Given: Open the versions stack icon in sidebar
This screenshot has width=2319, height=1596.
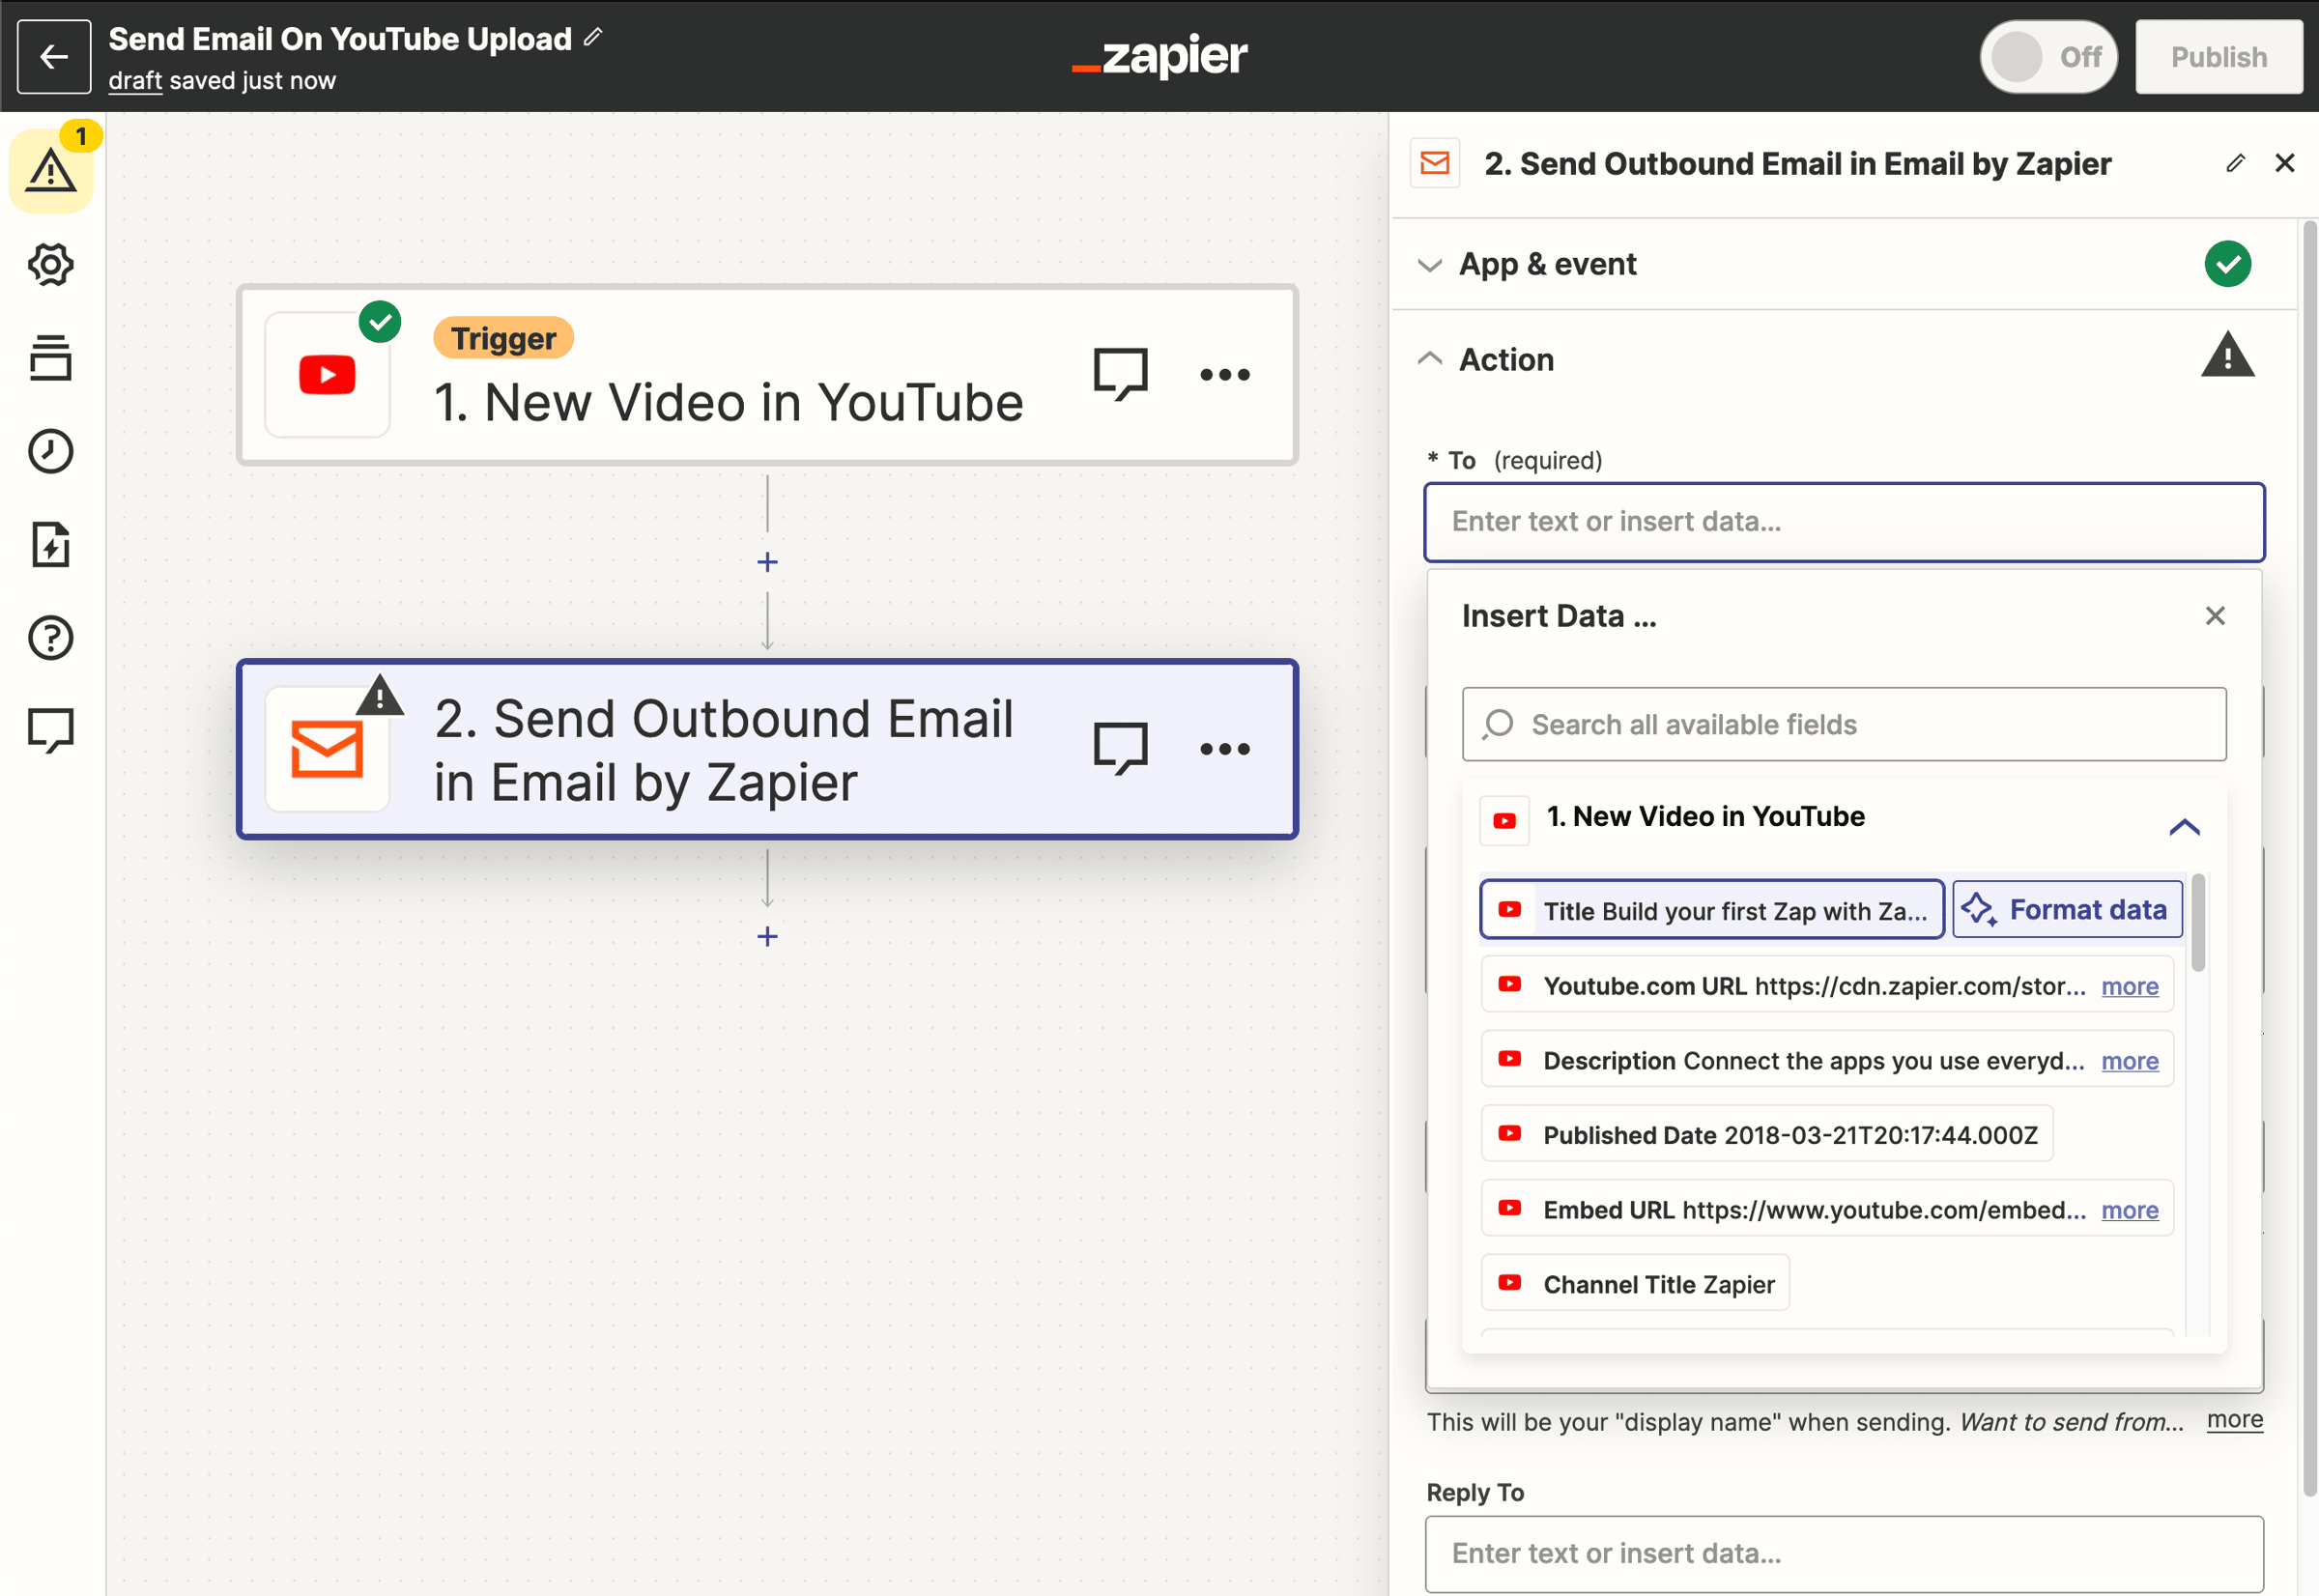Looking at the screenshot, I should pyautogui.click(x=50, y=358).
